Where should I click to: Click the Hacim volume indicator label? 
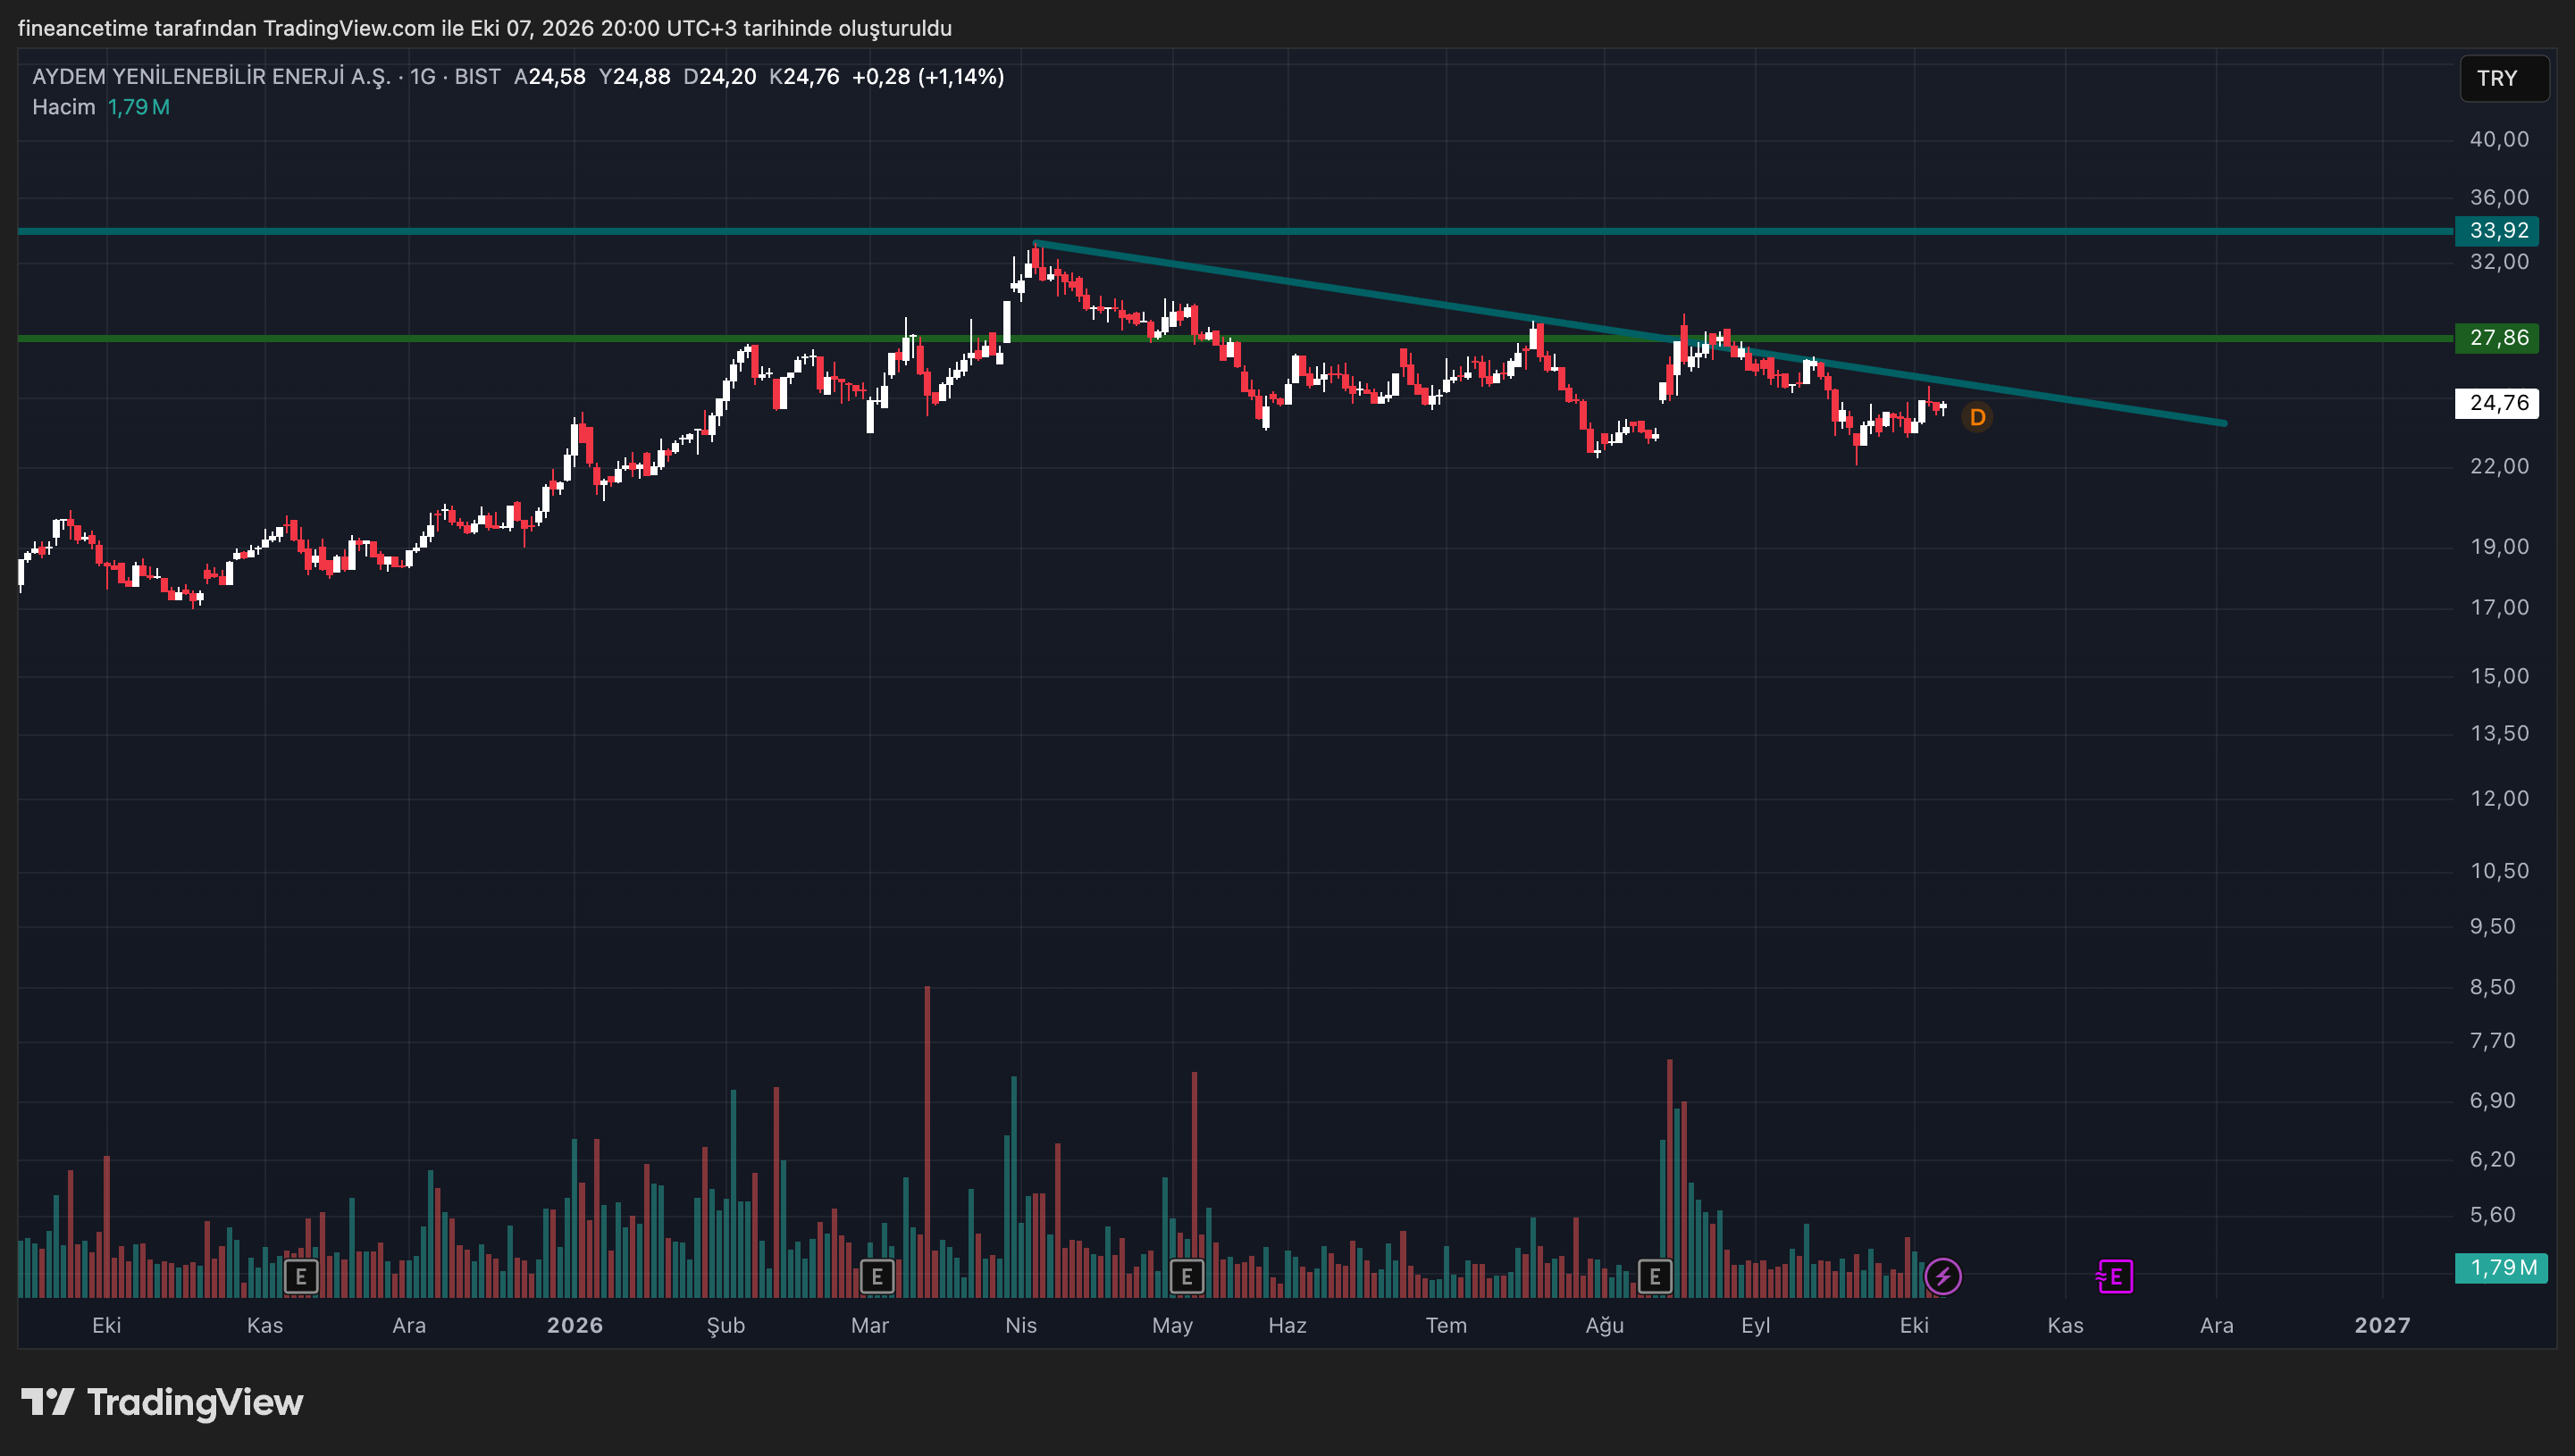tap(64, 107)
